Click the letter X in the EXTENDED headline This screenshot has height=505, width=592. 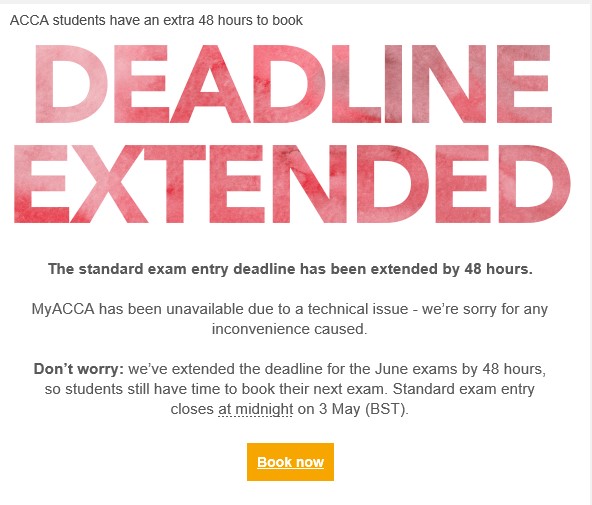point(109,184)
